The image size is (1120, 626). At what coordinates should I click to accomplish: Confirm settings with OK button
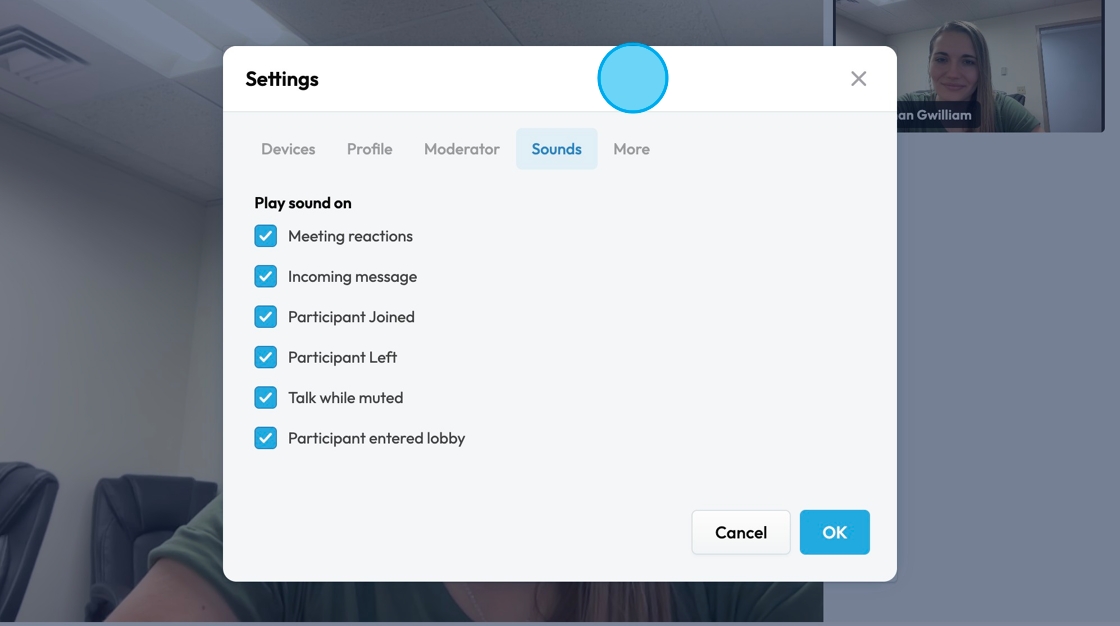834,532
